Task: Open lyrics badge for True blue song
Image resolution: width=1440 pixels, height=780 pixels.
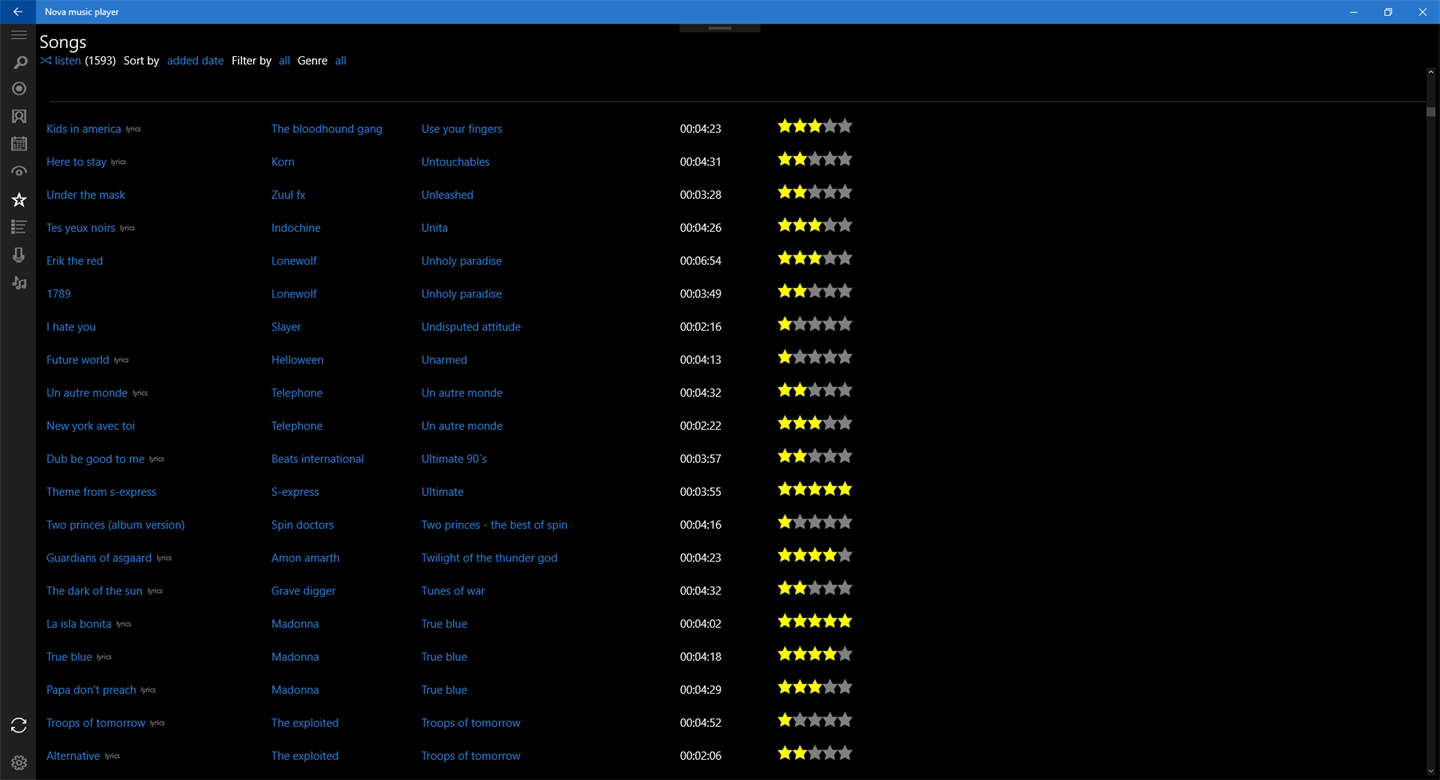Action: [x=104, y=657]
